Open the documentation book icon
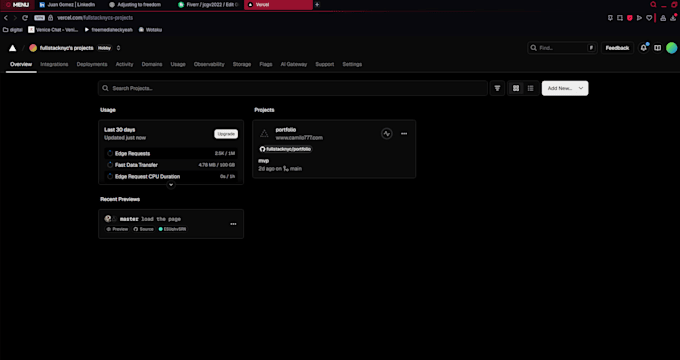Viewport: 680px width, 360px height. (657, 48)
